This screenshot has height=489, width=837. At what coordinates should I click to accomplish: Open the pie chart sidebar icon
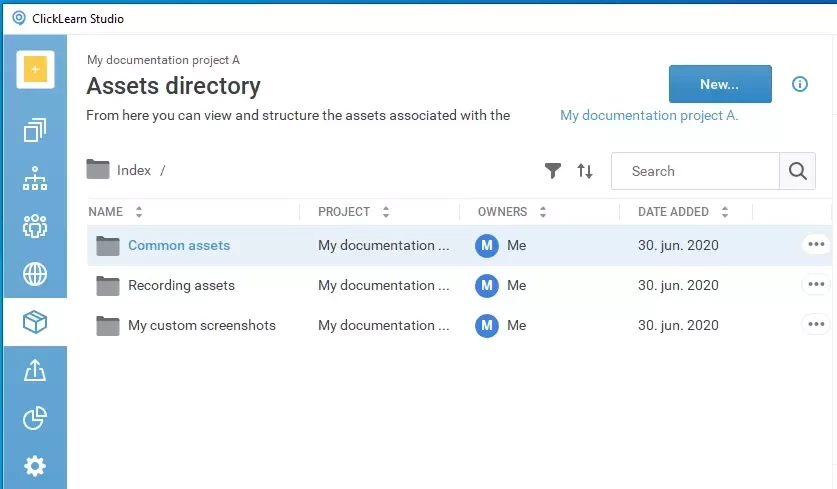pyautogui.click(x=35, y=418)
